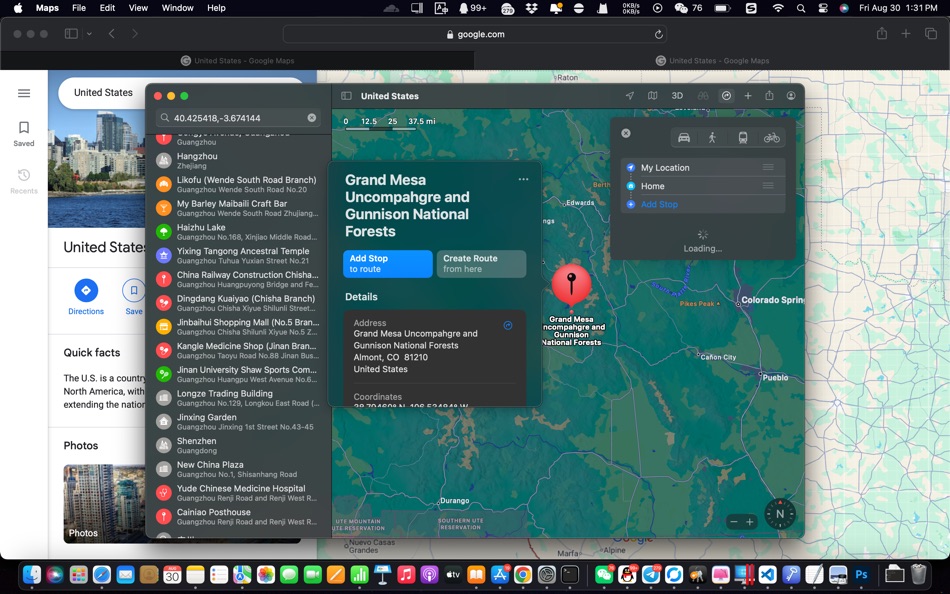Open the Maps application menu
The height and width of the screenshot is (594, 950).
click(47, 8)
